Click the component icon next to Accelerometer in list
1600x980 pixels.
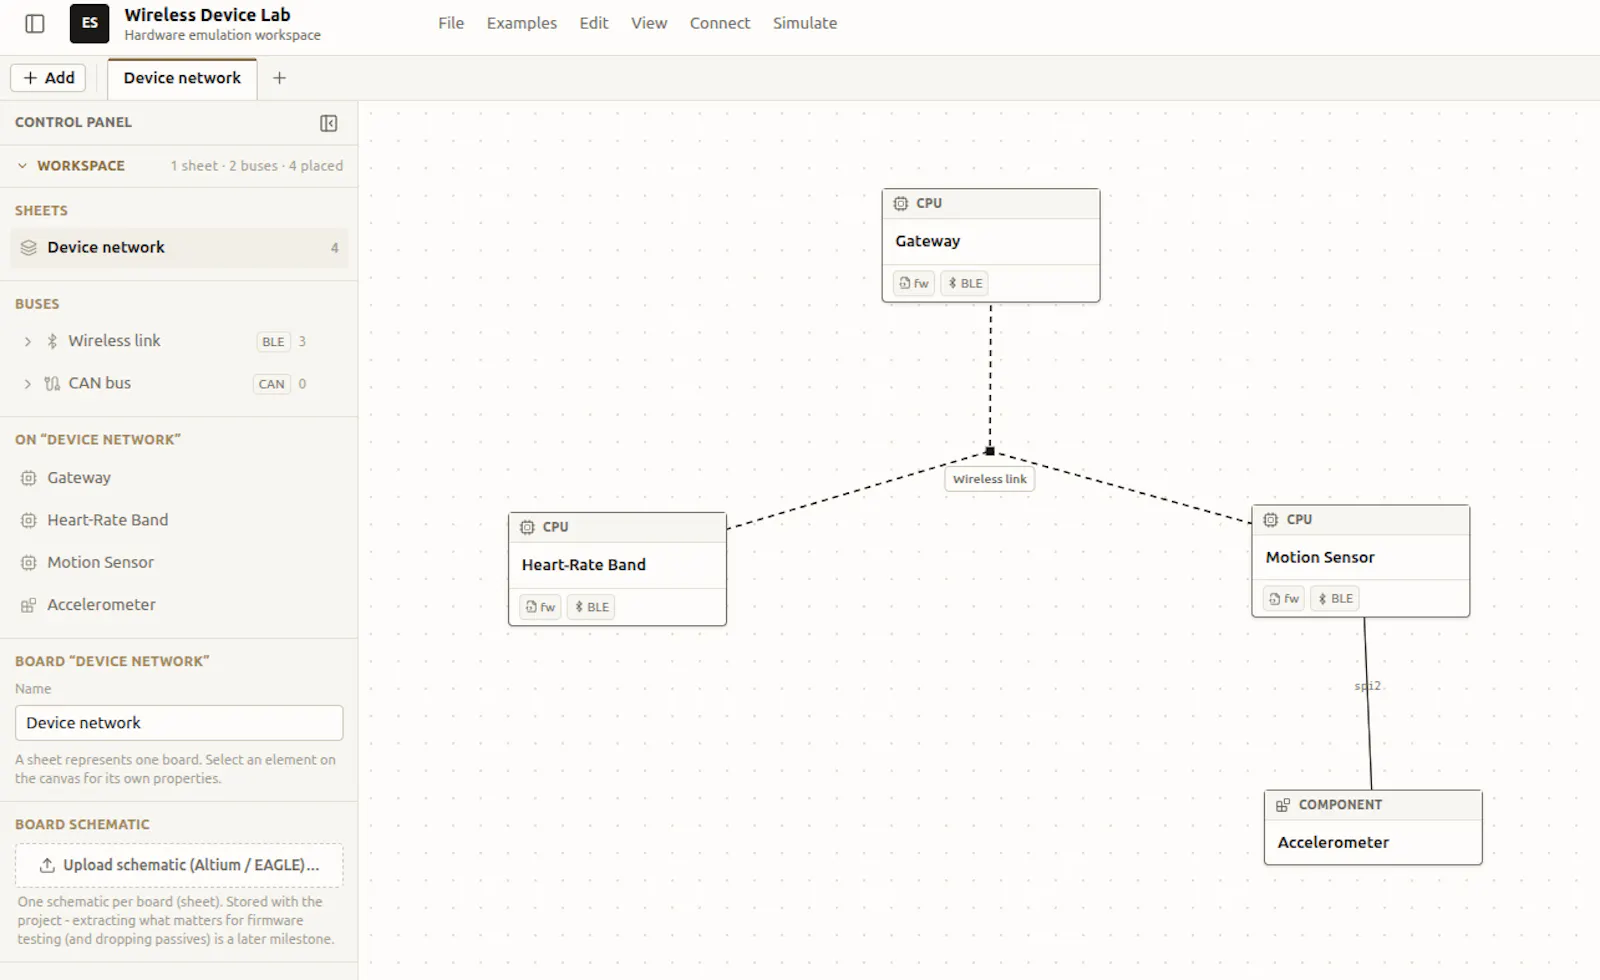pyautogui.click(x=29, y=605)
